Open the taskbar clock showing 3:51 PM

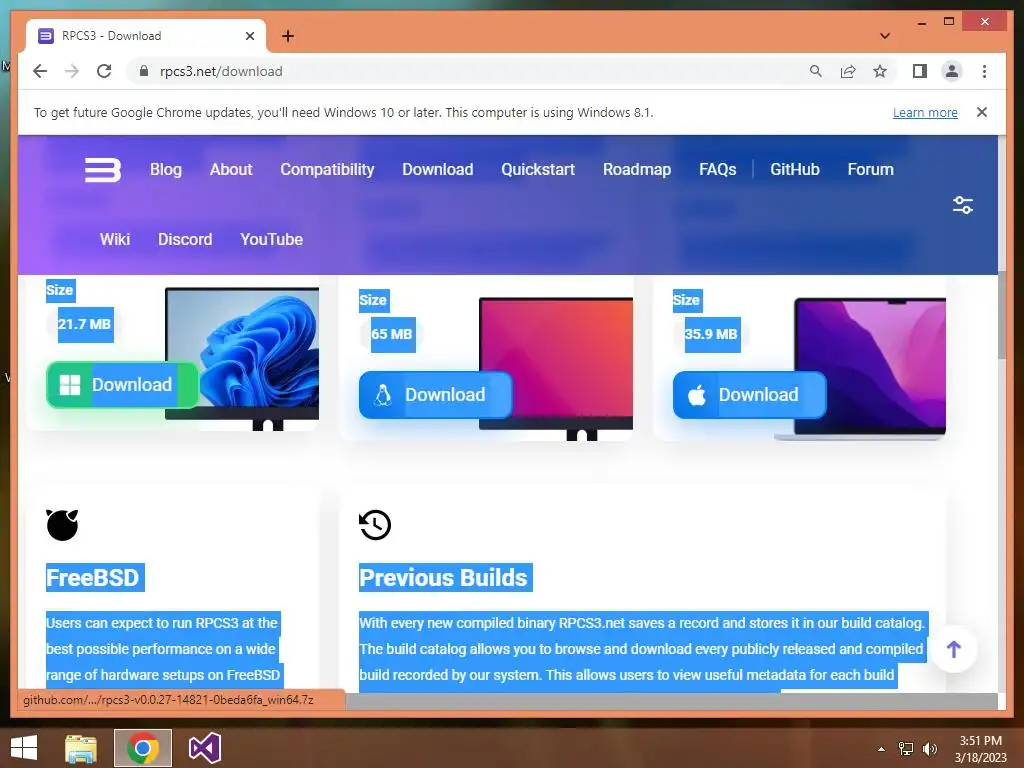click(980, 749)
